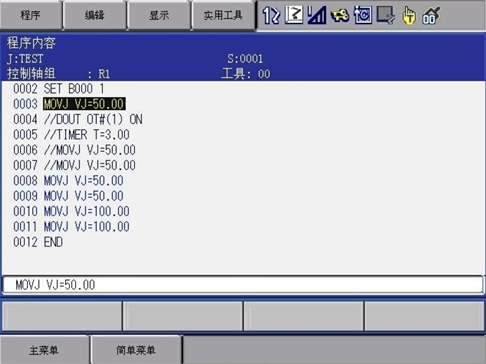Select line 0004 //DOUT OT#(1) ON

click(78, 119)
